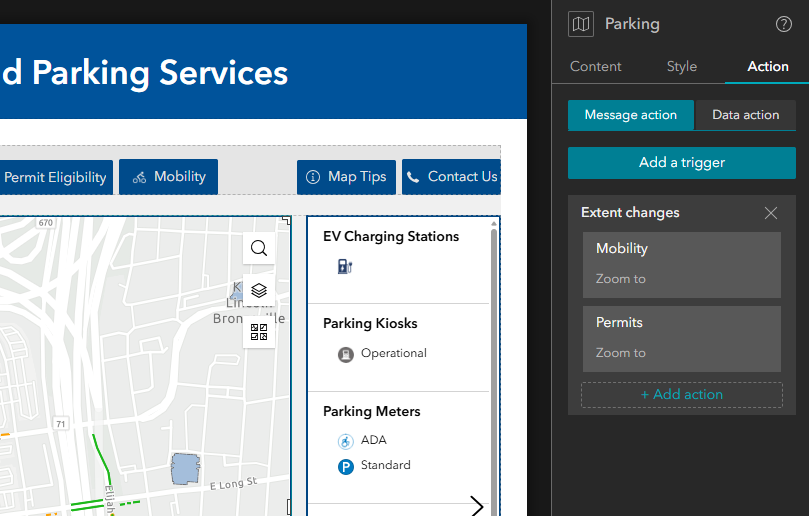Click the EV Charging Stations legend symbol
Image resolution: width=809 pixels, height=516 pixels.
point(345,266)
